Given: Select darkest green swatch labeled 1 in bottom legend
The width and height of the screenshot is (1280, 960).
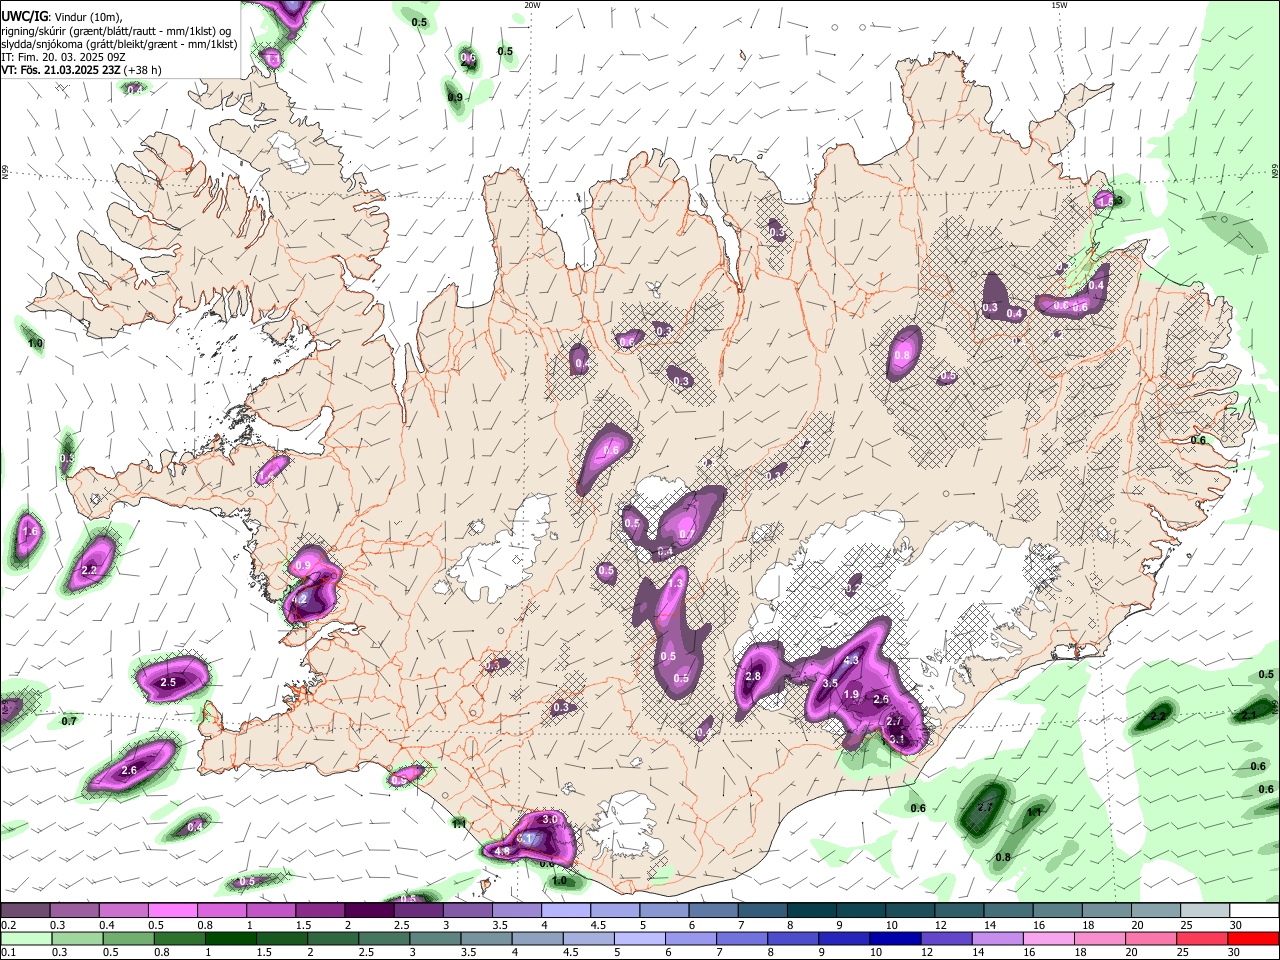Looking at the screenshot, I should (230, 939).
